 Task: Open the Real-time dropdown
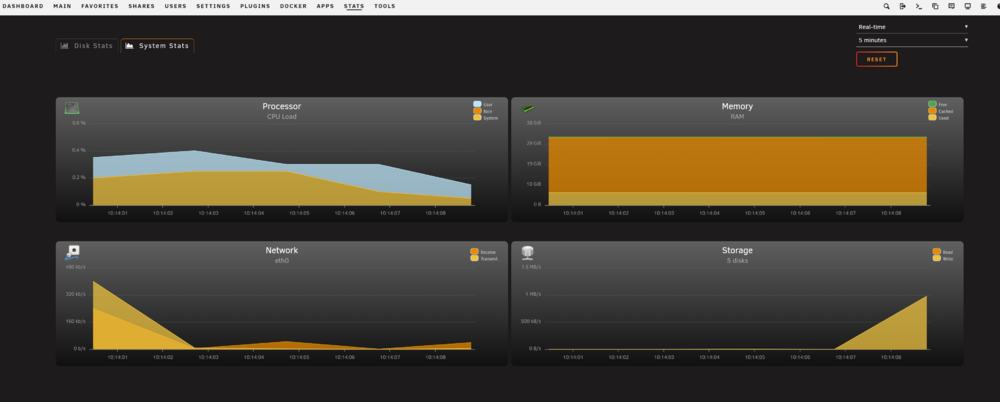tap(912, 27)
